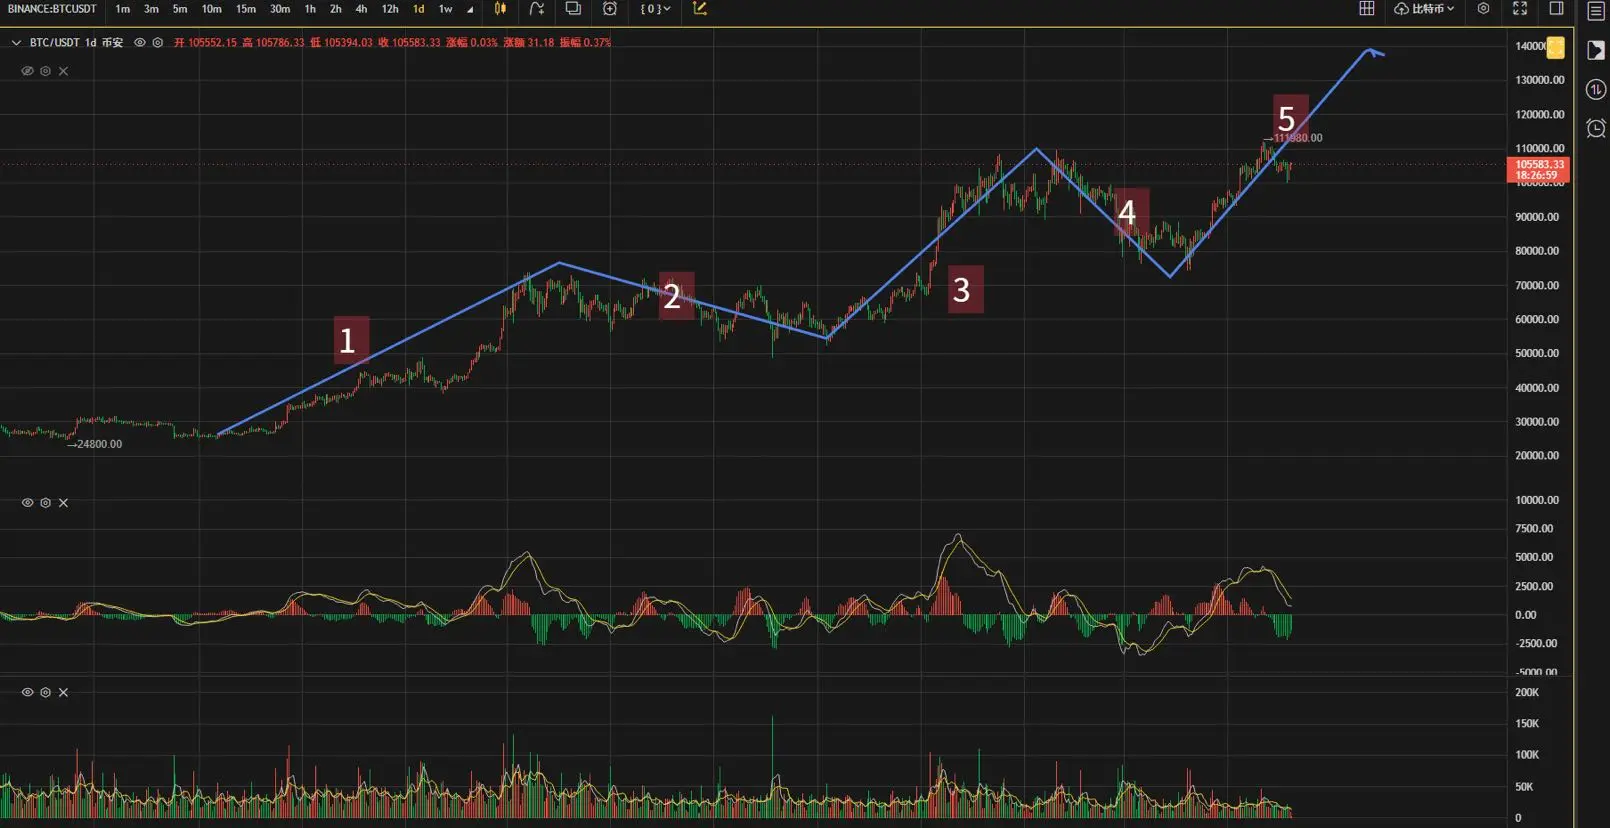The image size is (1610, 828).
Task: Open settings of the overlay indicator in main chart
Action: coord(45,71)
